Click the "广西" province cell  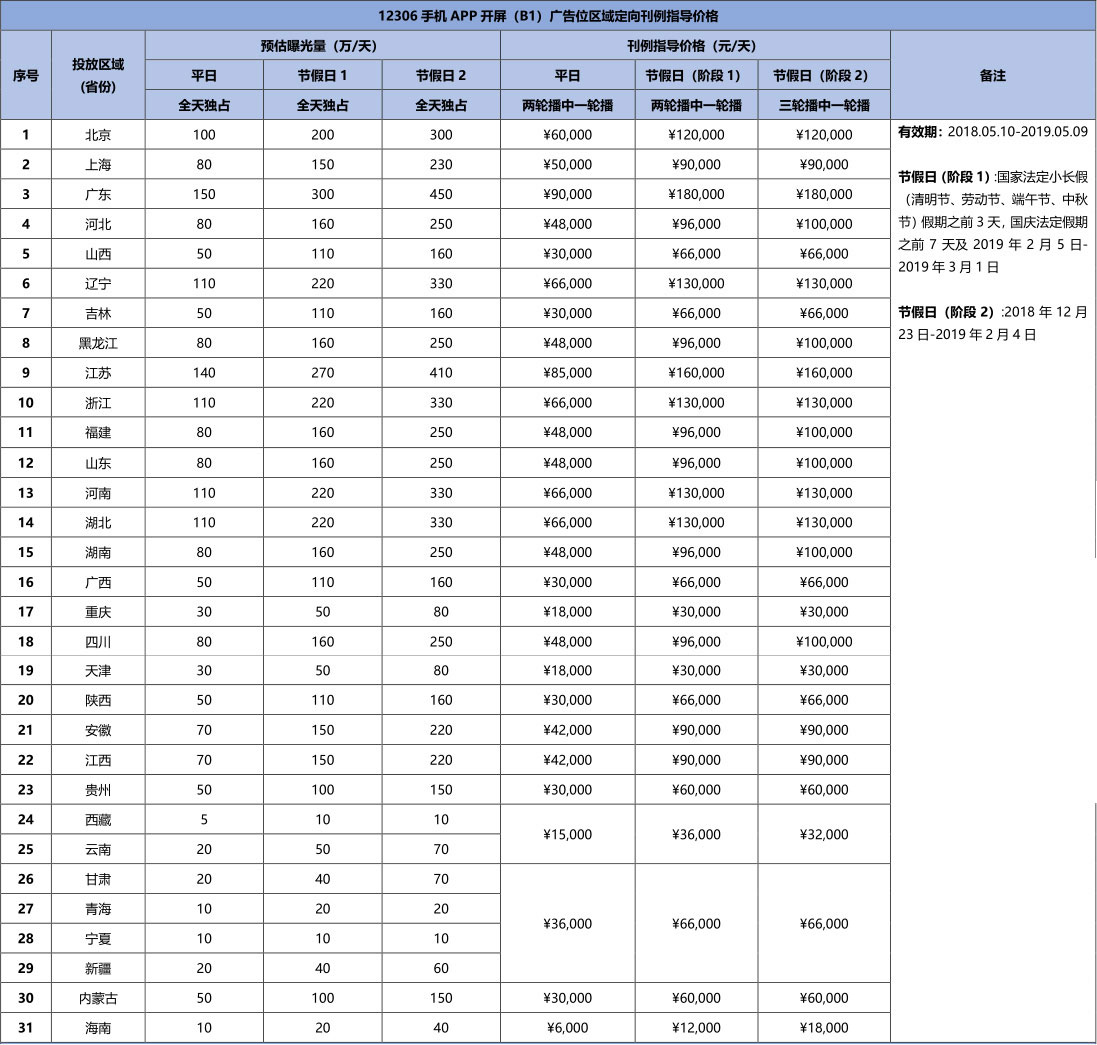pyautogui.click(x=98, y=582)
